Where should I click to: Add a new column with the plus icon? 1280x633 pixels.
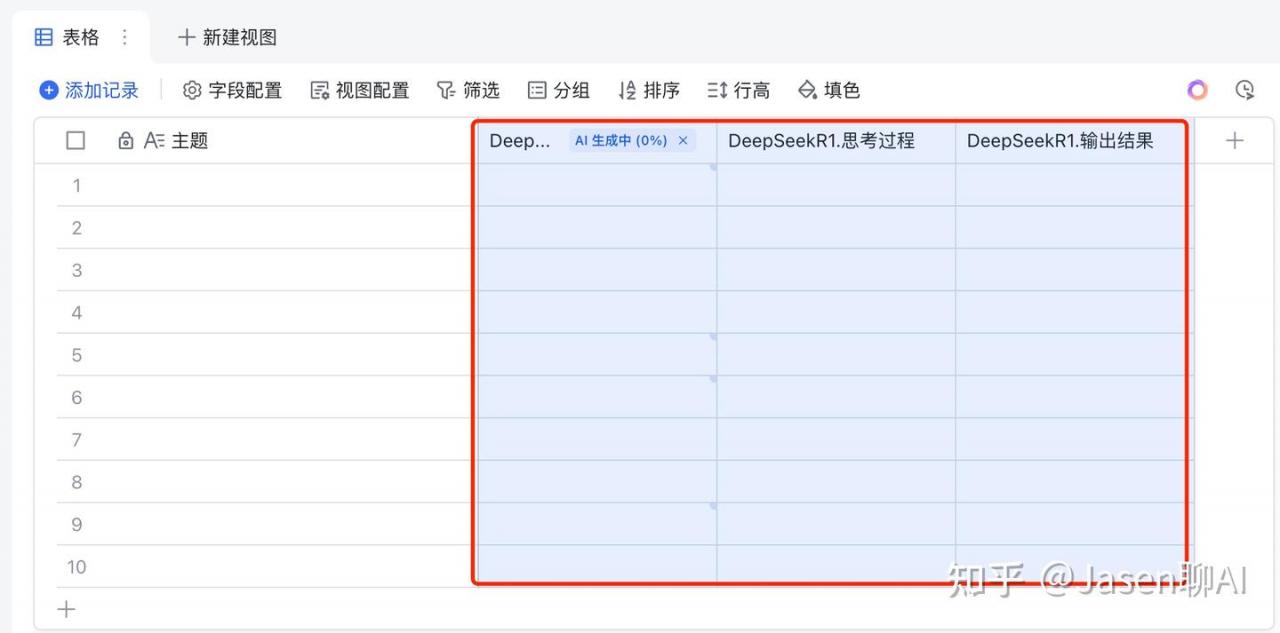click(1234, 141)
